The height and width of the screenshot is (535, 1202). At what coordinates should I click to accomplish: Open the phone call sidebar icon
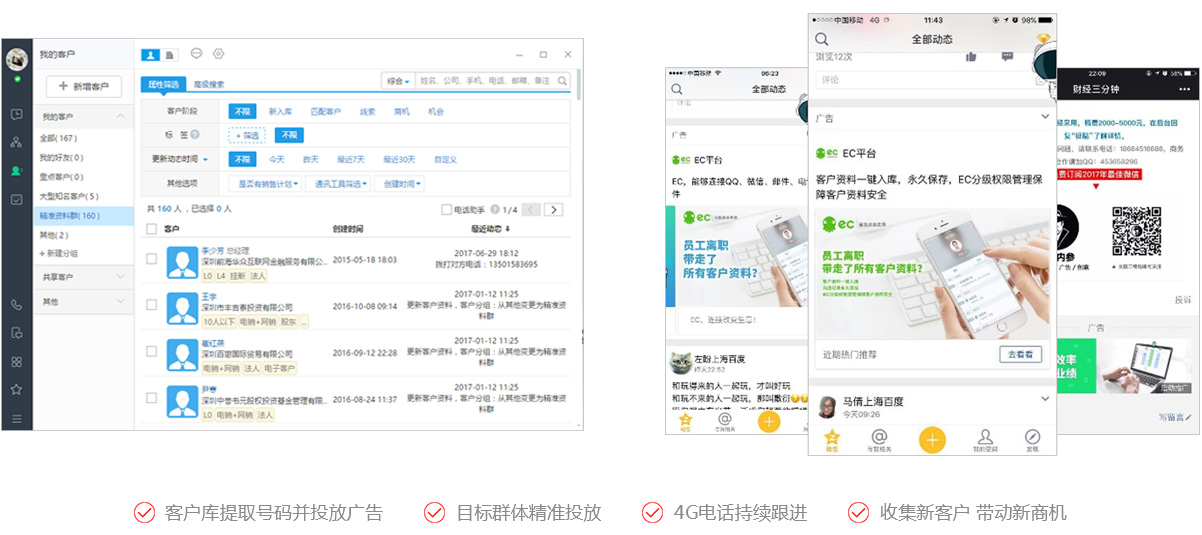pos(17,305)
